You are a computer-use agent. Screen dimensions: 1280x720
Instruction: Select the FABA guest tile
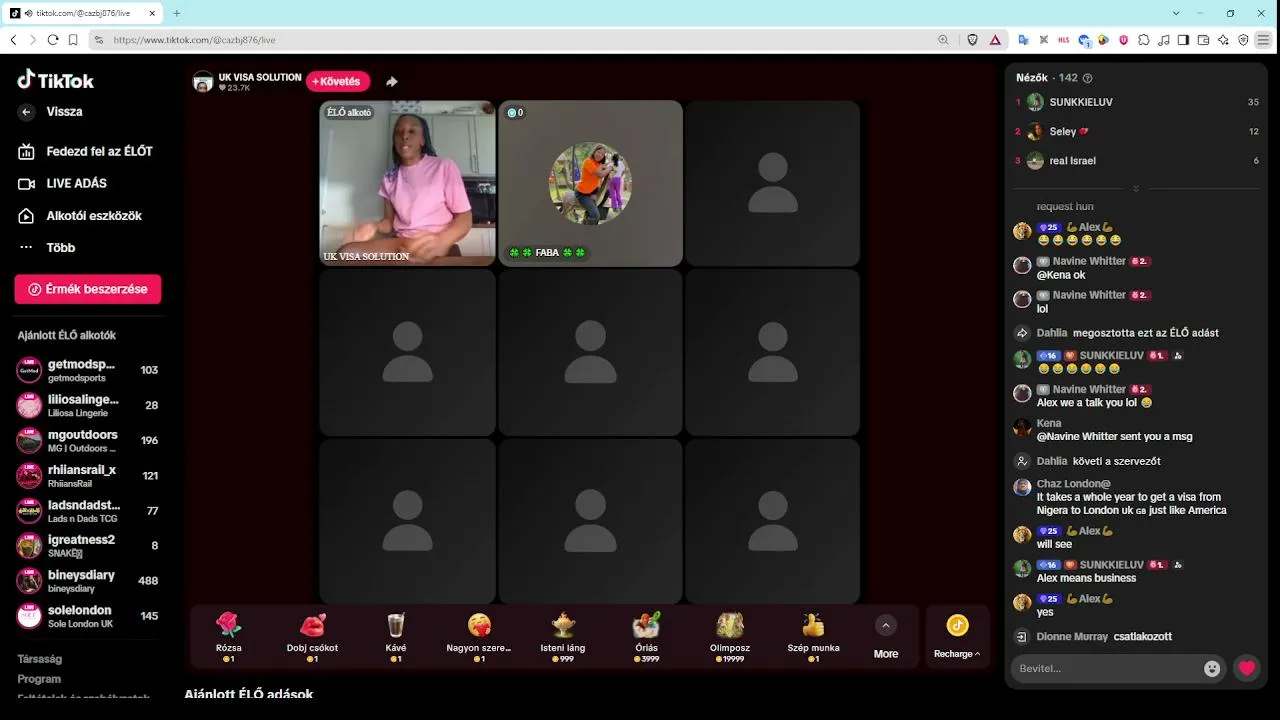point(590,183)
